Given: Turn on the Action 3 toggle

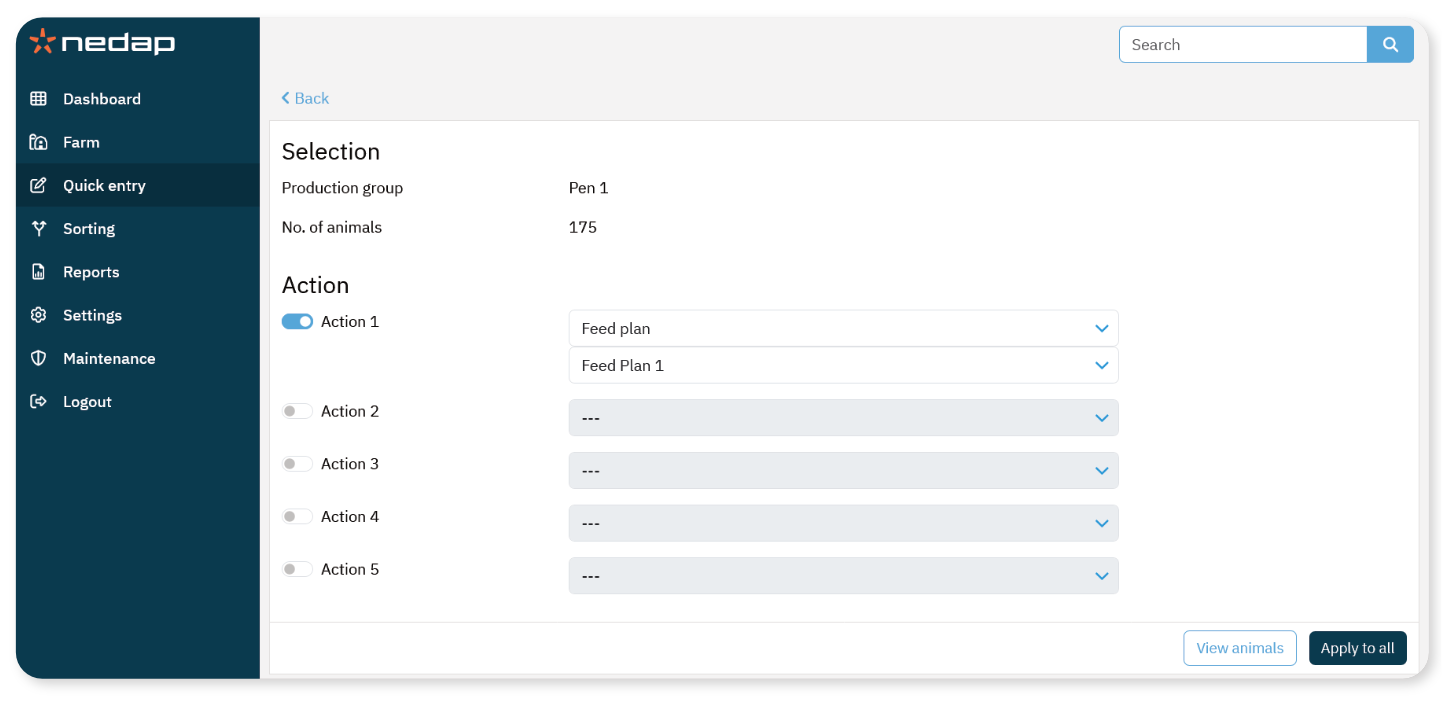Looking at the screenshot, I should click(x=297, y=464).
